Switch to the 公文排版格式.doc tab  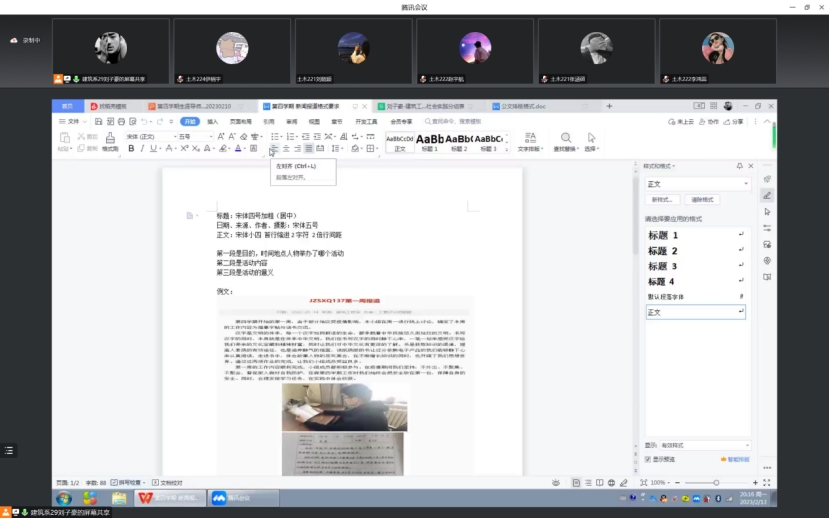[x=521, y=105]
